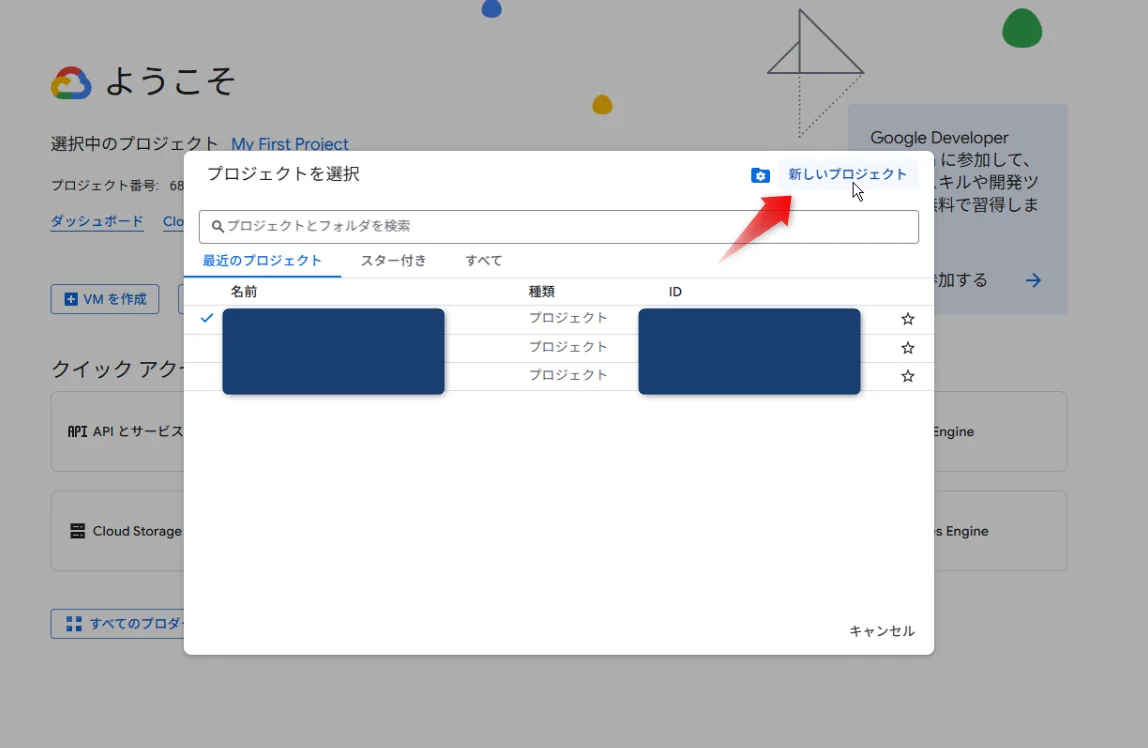Click the 名前 column header
Viewport: 1148px width, 748px height.
pyautogui.click(x=244, y=292)
